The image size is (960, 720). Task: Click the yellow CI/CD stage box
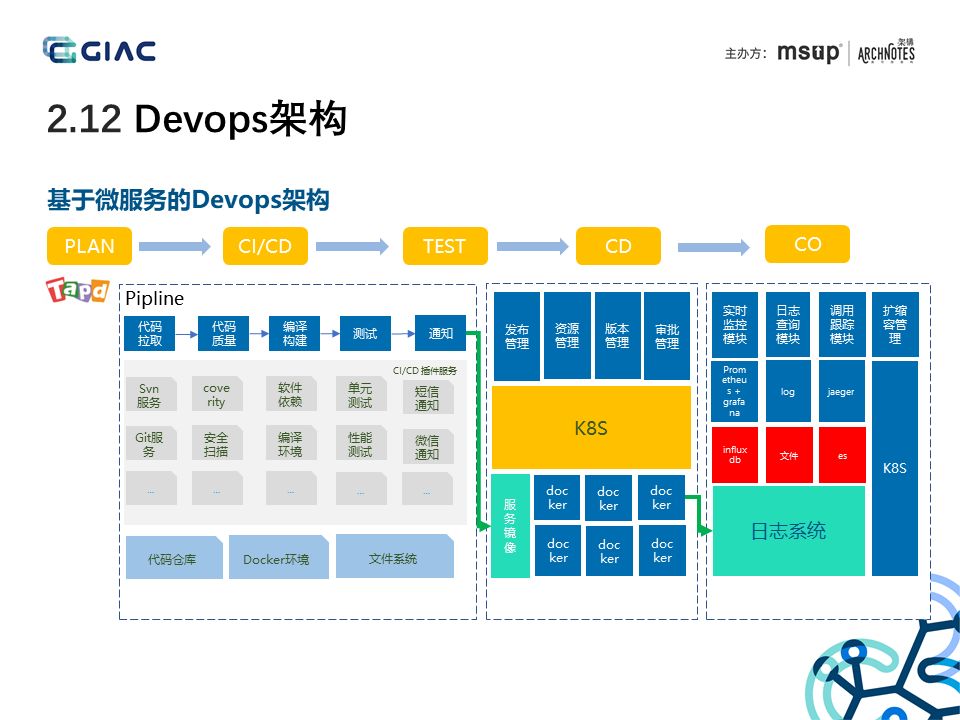[x=265, y=246]
